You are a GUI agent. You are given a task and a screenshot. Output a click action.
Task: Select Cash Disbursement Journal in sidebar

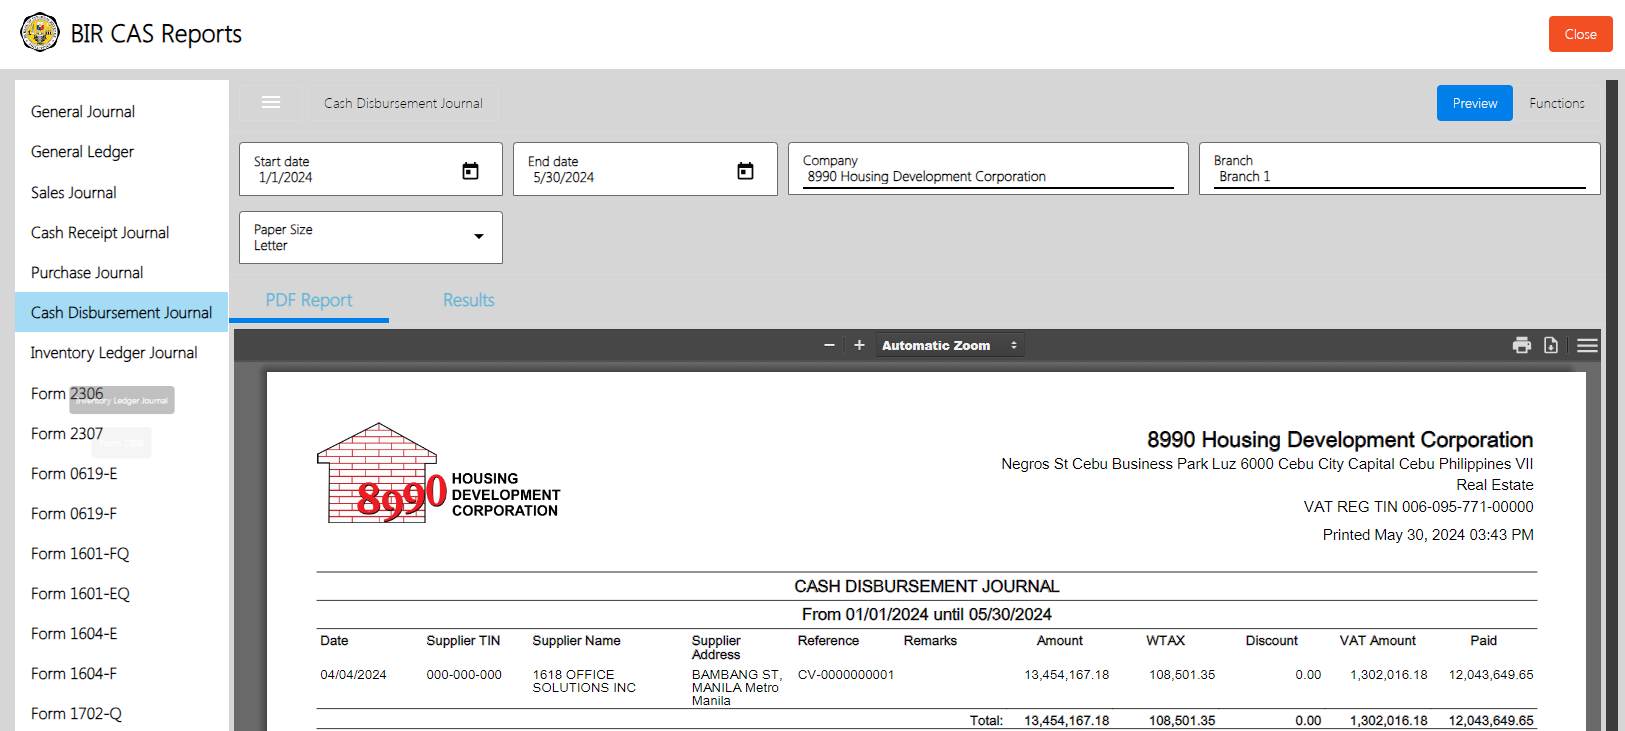coord(121,313)
